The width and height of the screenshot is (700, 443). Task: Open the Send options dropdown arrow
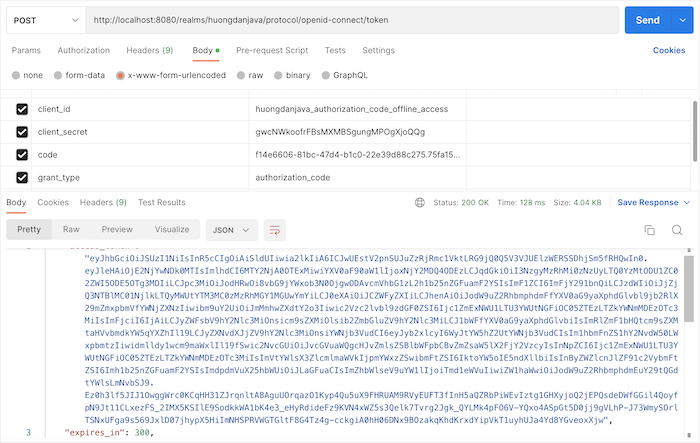point(682,20)
